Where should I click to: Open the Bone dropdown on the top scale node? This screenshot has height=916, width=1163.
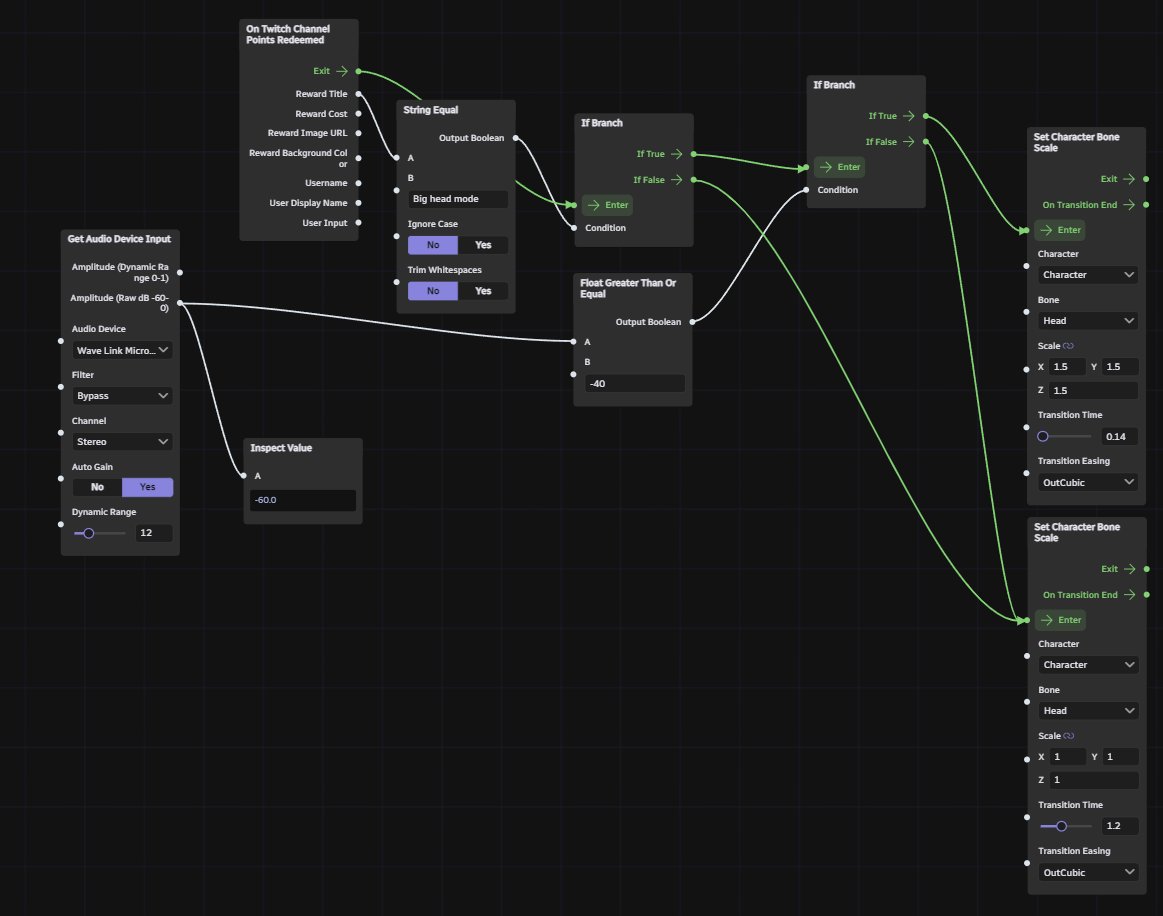point(1087,321)
